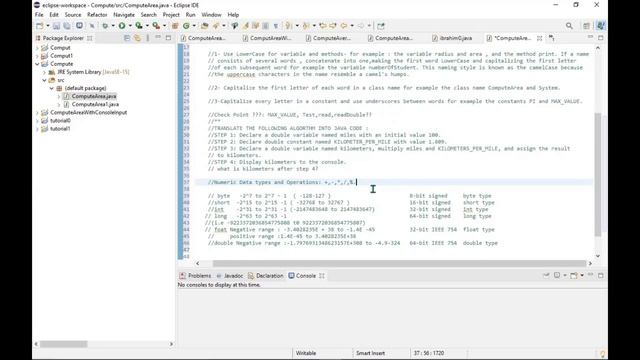Image resolution: width=640 pixels, height=360 pixels.
Task: Select the (default package) node
Action: [x=85, y=88]
